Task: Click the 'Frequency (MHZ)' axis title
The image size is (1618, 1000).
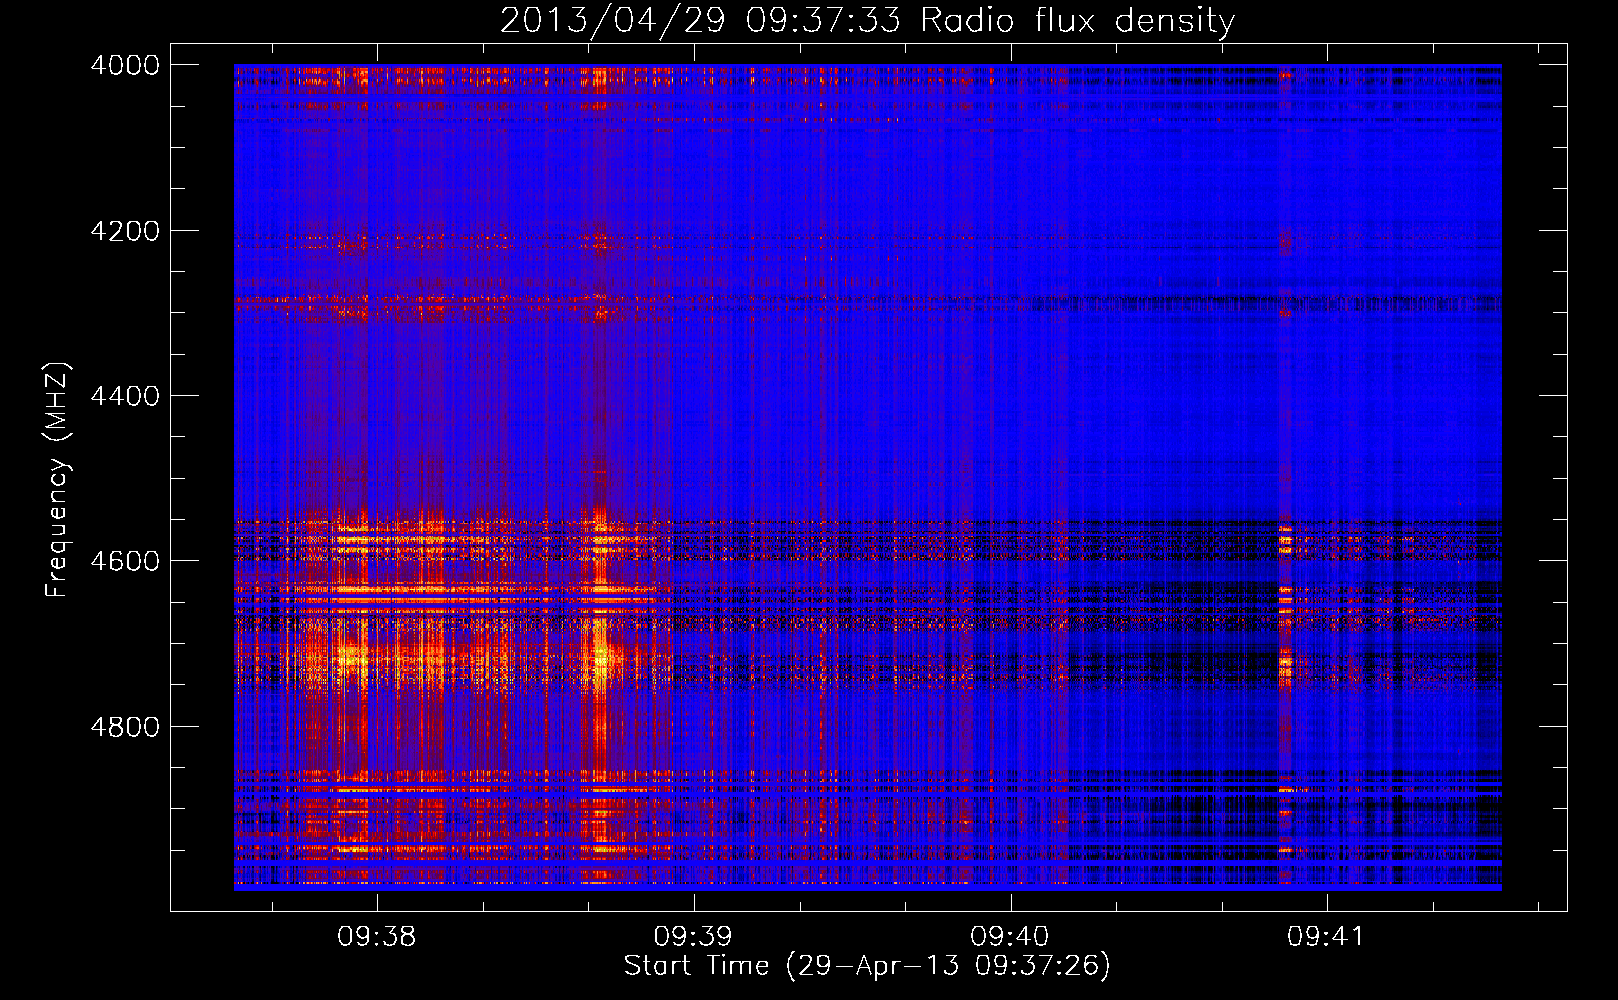Action: pos(57,479)
